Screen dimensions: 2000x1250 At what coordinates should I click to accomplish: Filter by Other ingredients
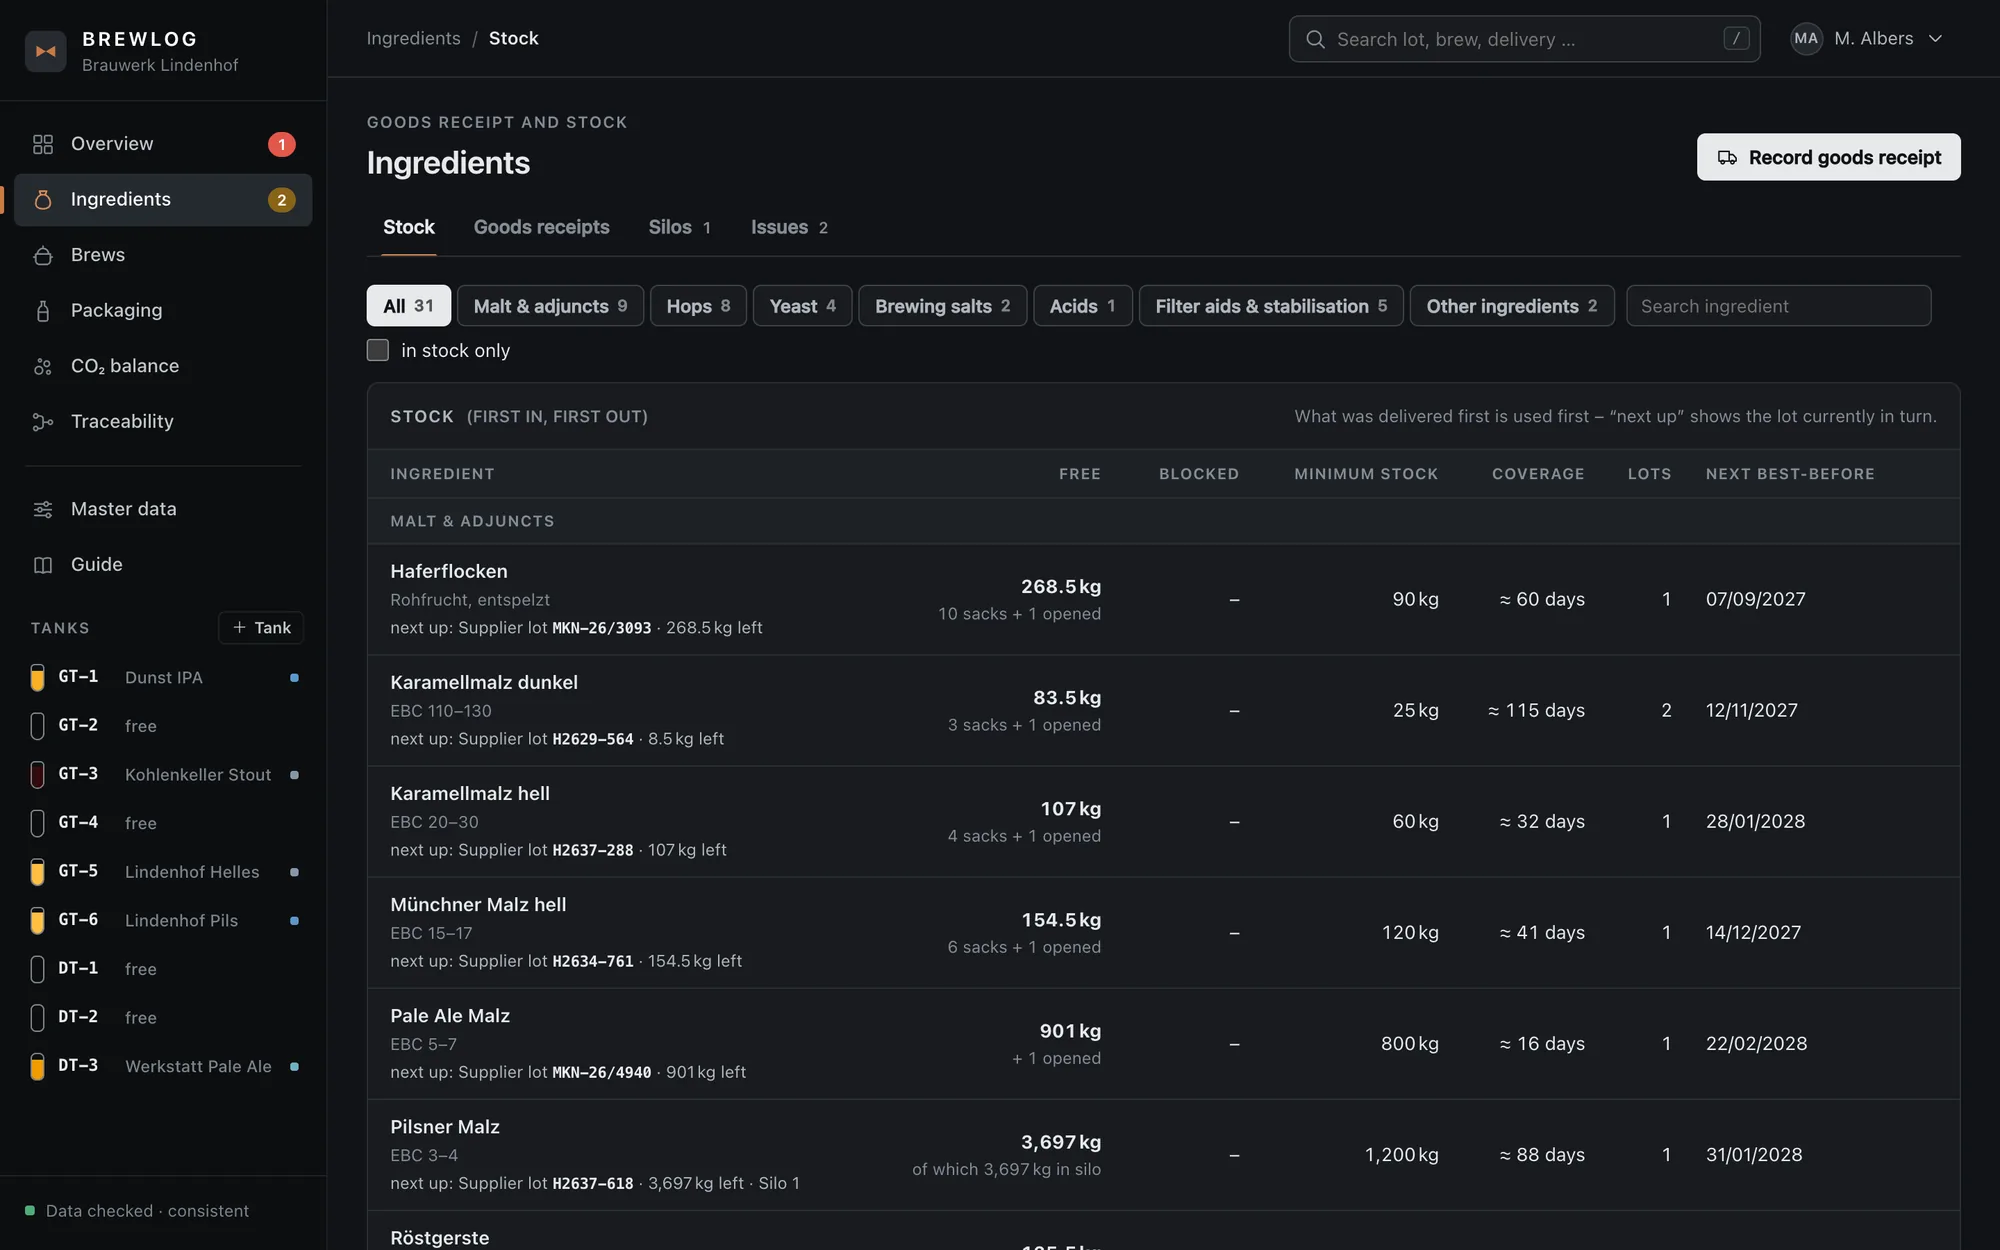(x=1512, y=306)
